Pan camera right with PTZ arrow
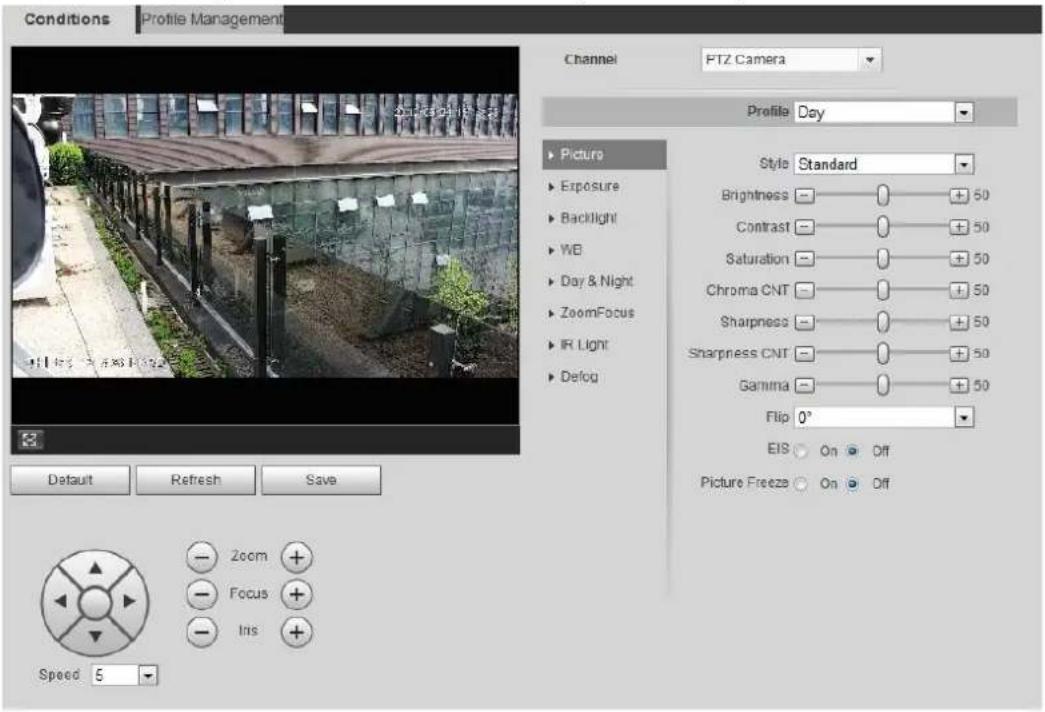This screenshot has width=1045, height=712. pyautogui.click(x=130, y=601)
